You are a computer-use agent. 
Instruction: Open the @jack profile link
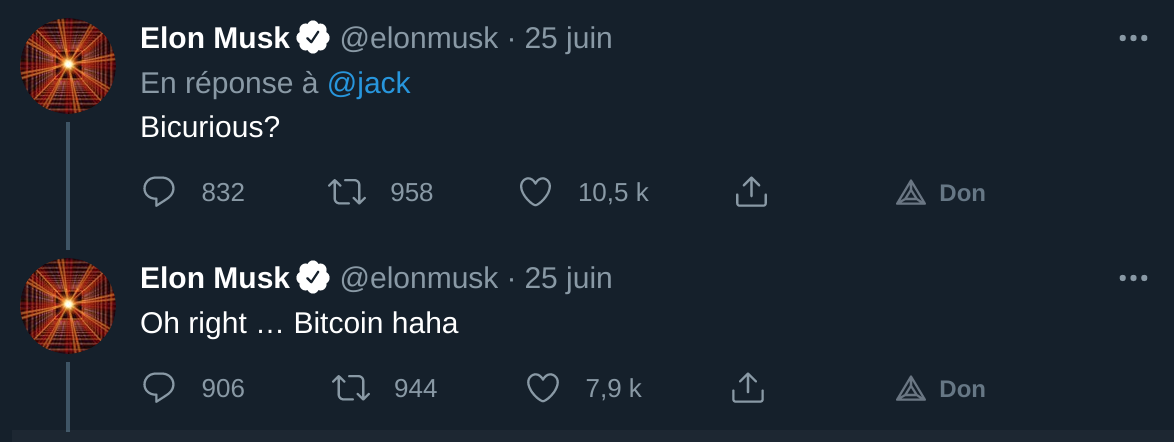369,83
